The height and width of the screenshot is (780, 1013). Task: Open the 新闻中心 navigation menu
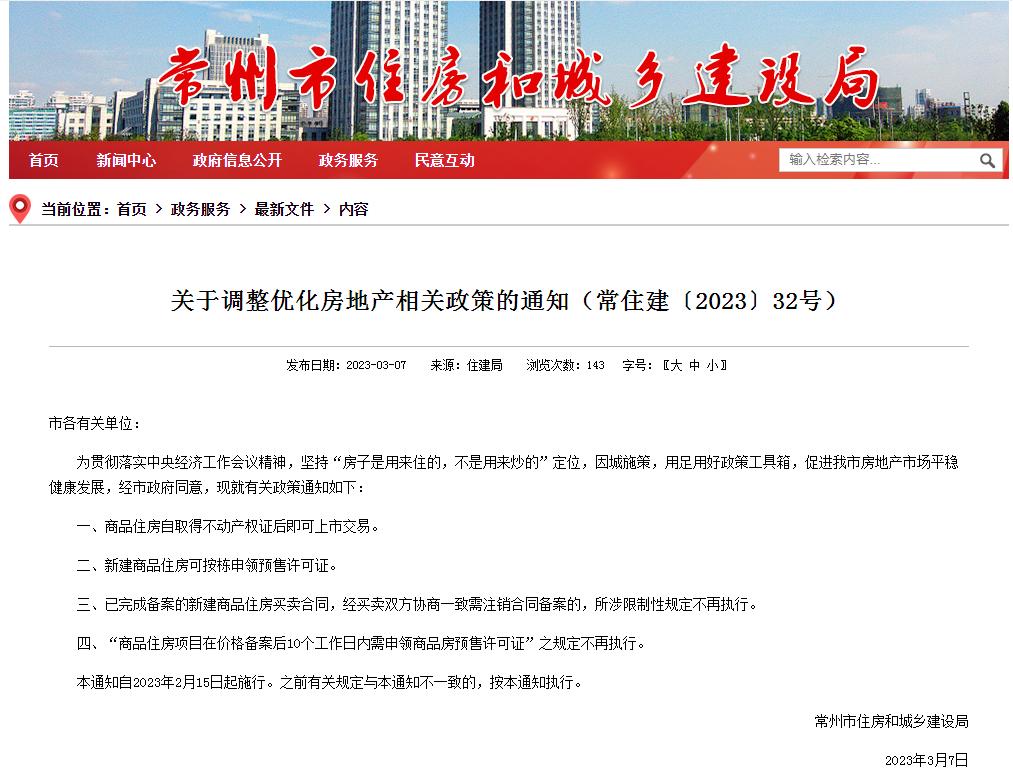[126, 161]
